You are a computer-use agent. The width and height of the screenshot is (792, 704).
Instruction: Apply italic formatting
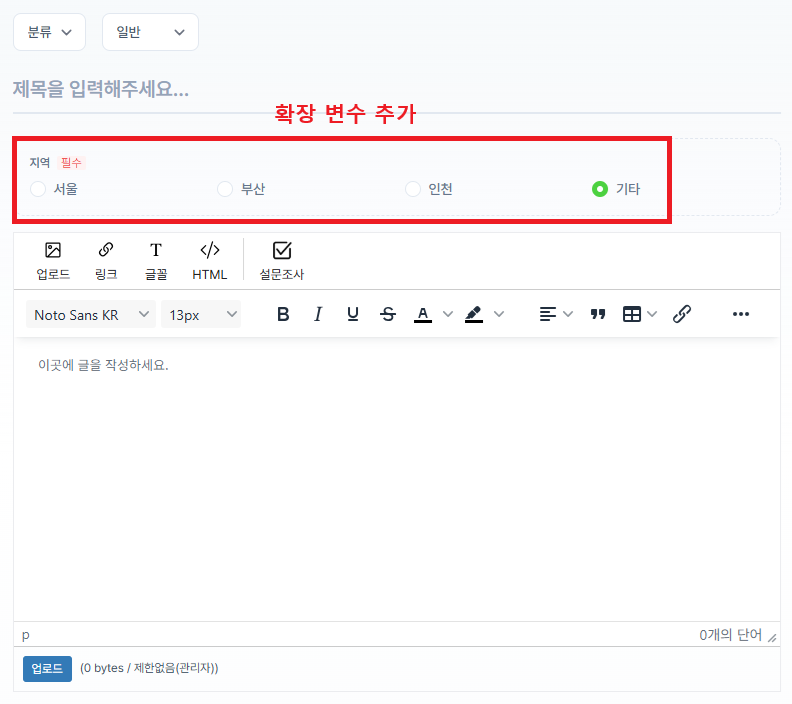click(318, 314)
